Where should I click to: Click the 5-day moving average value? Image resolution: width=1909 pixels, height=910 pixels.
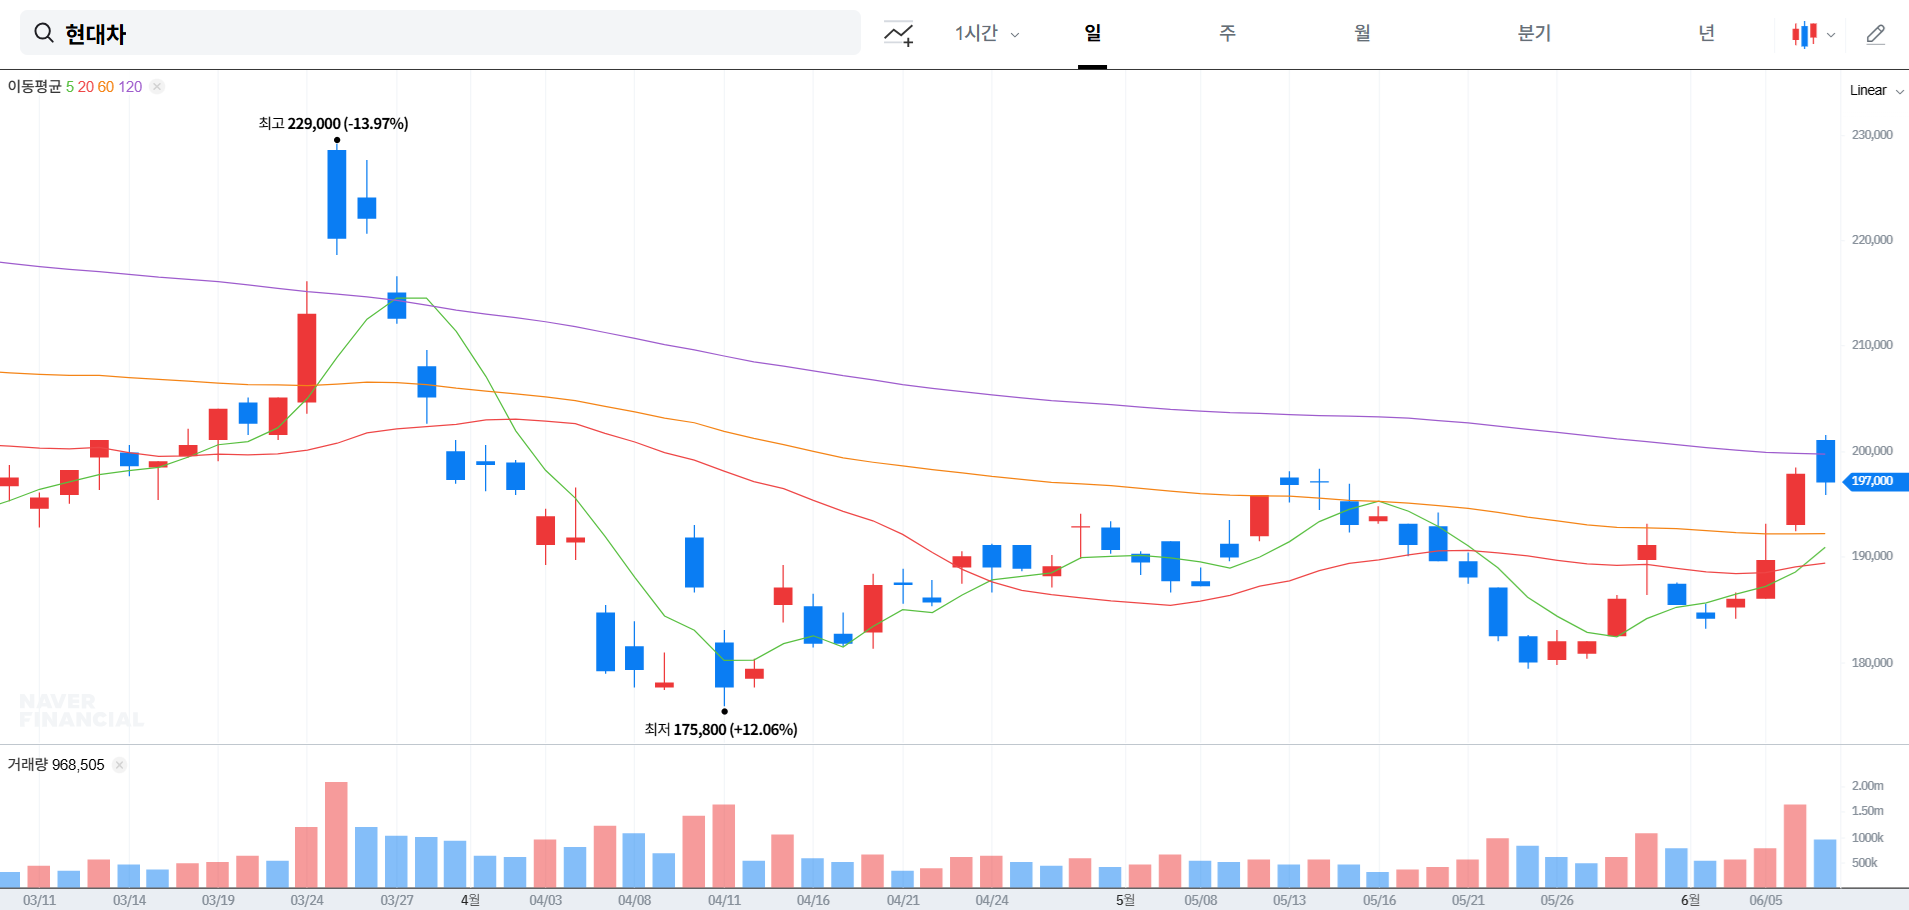[70, 87]
